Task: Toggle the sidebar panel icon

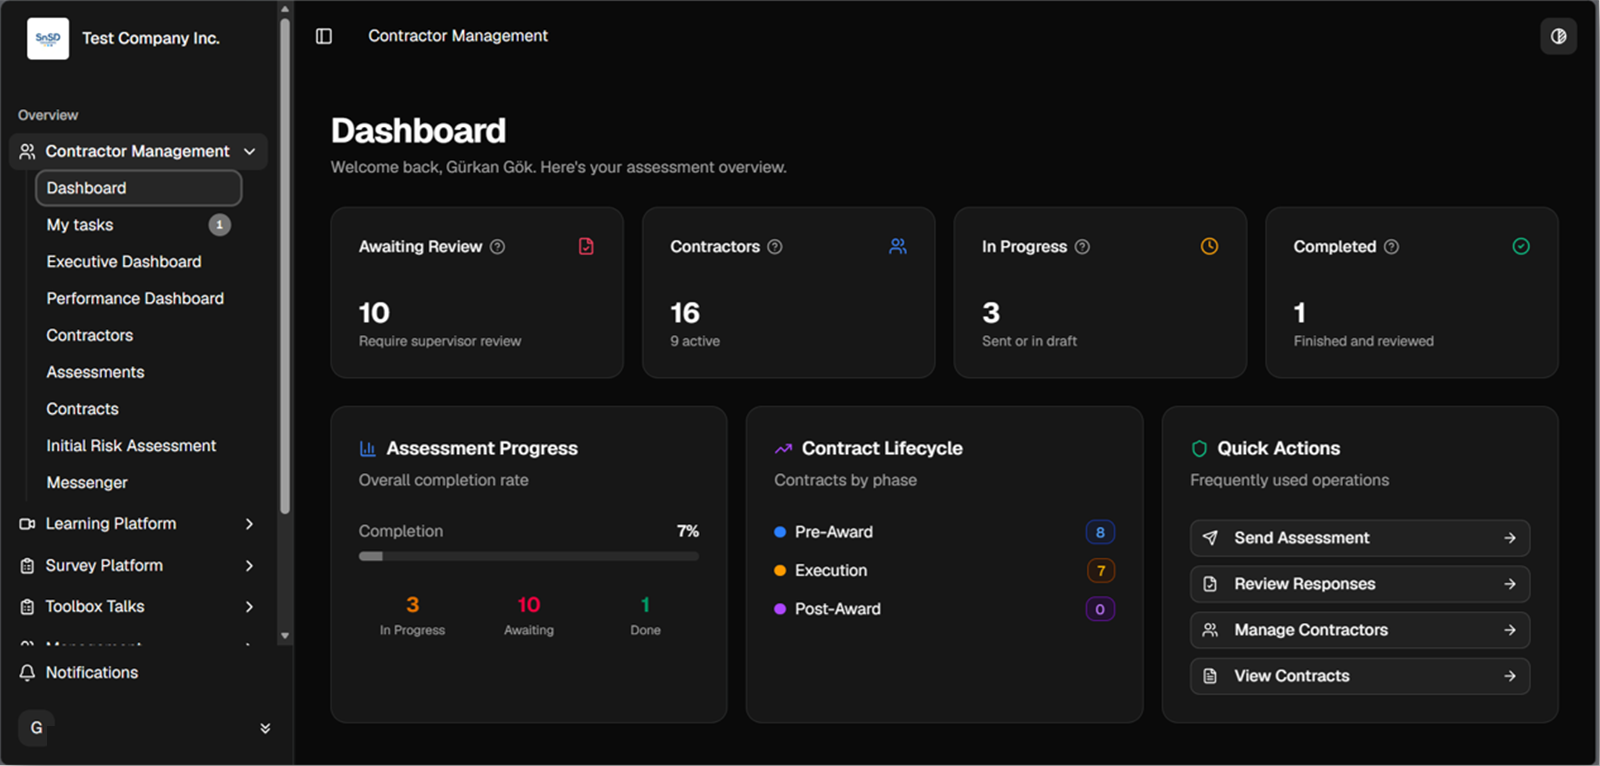Action: point(324,36)
